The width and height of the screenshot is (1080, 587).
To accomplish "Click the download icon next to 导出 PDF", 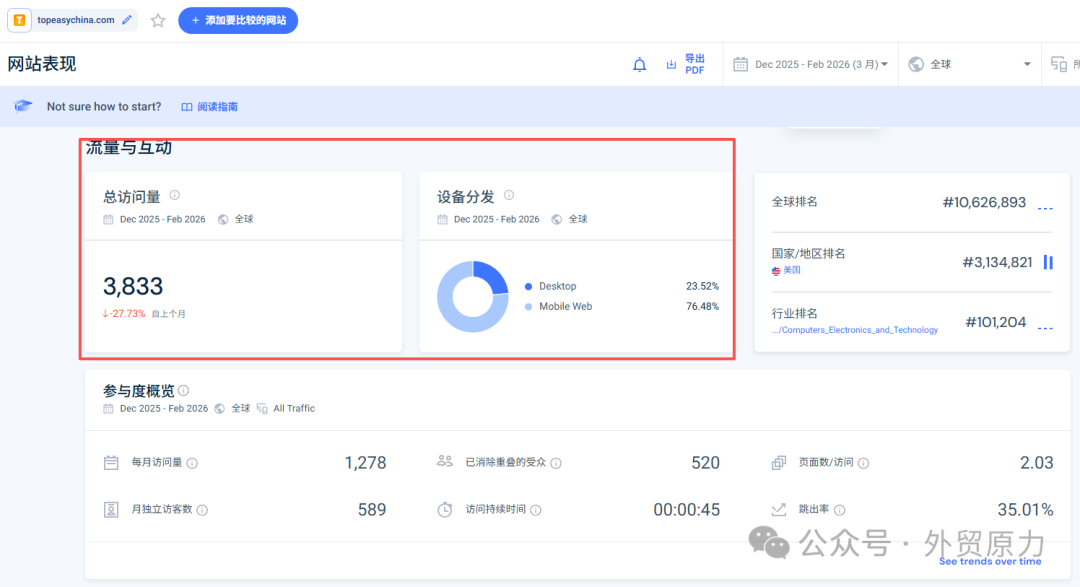I will (x=670, y=63).
